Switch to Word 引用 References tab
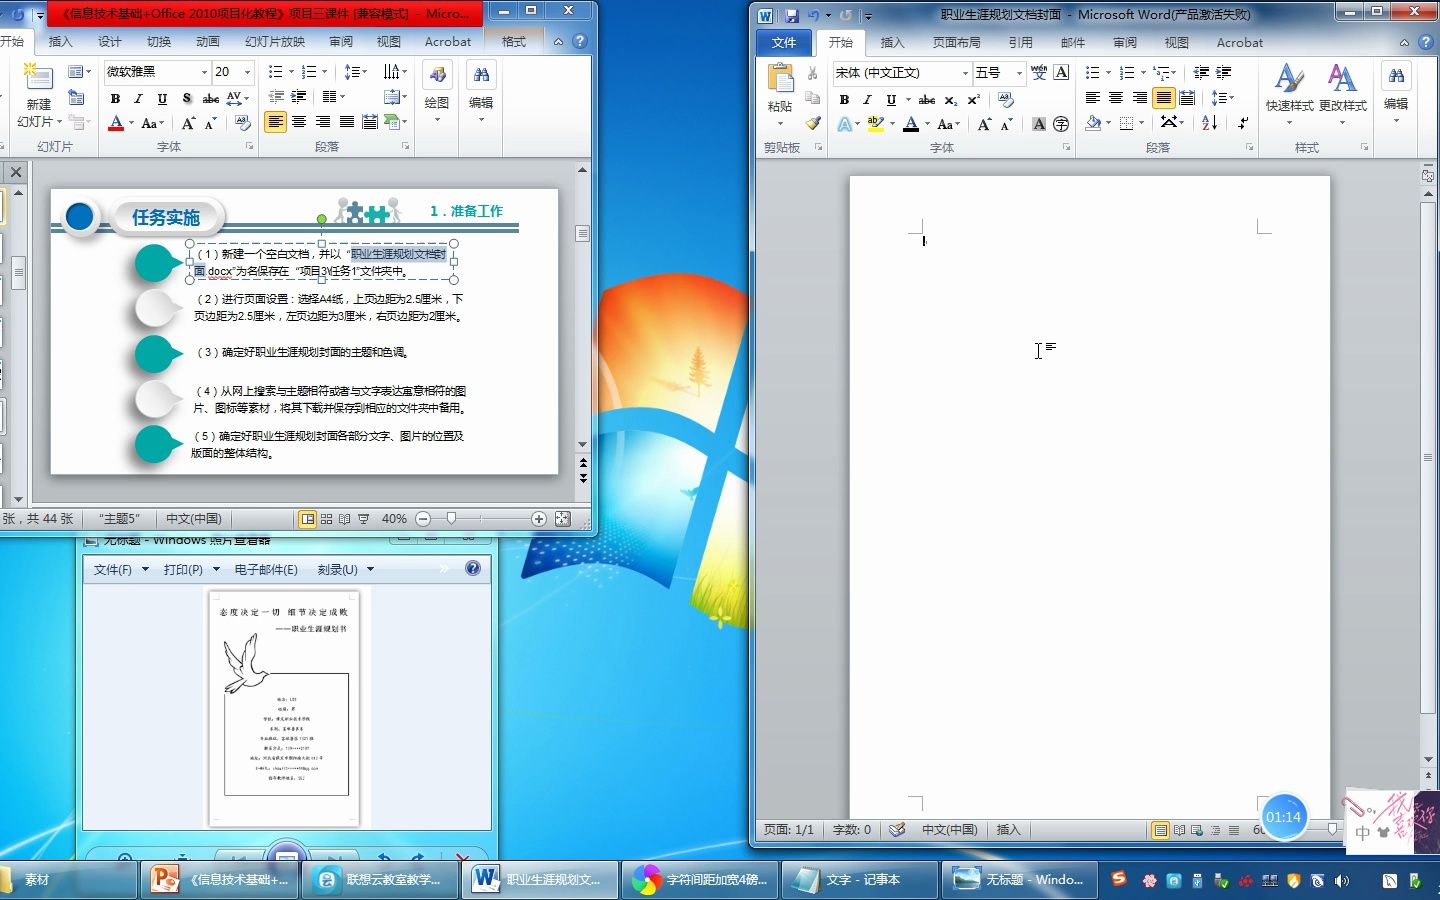The width and height of the screenshot is (1440, 900). (1021, 43)
